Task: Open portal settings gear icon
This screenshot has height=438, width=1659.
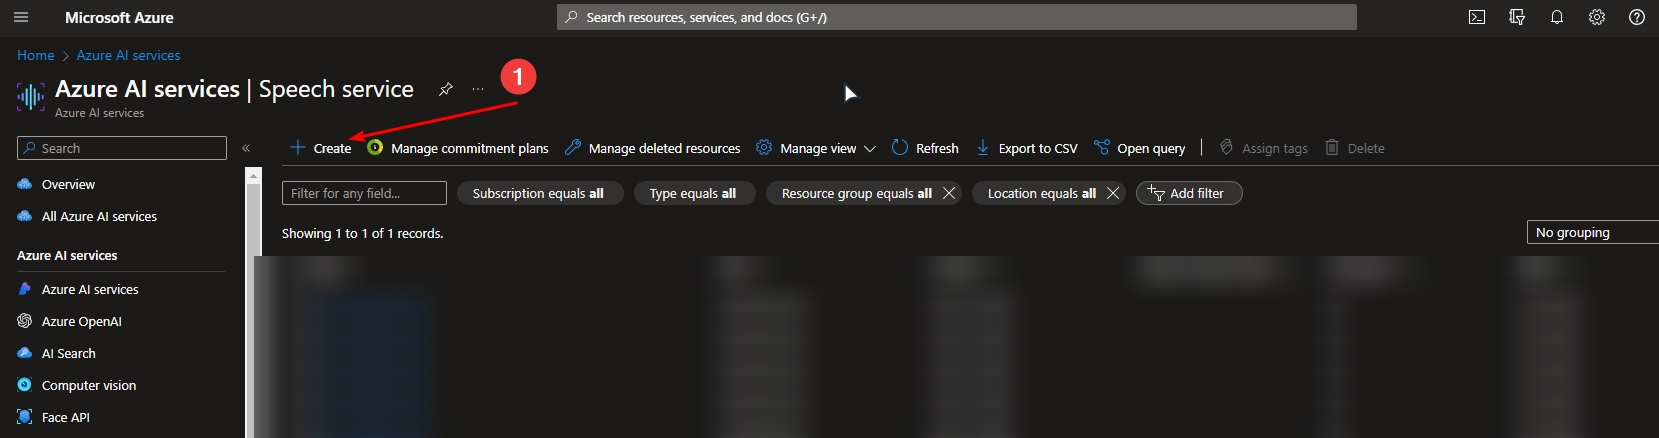Action: point(1596,17)
